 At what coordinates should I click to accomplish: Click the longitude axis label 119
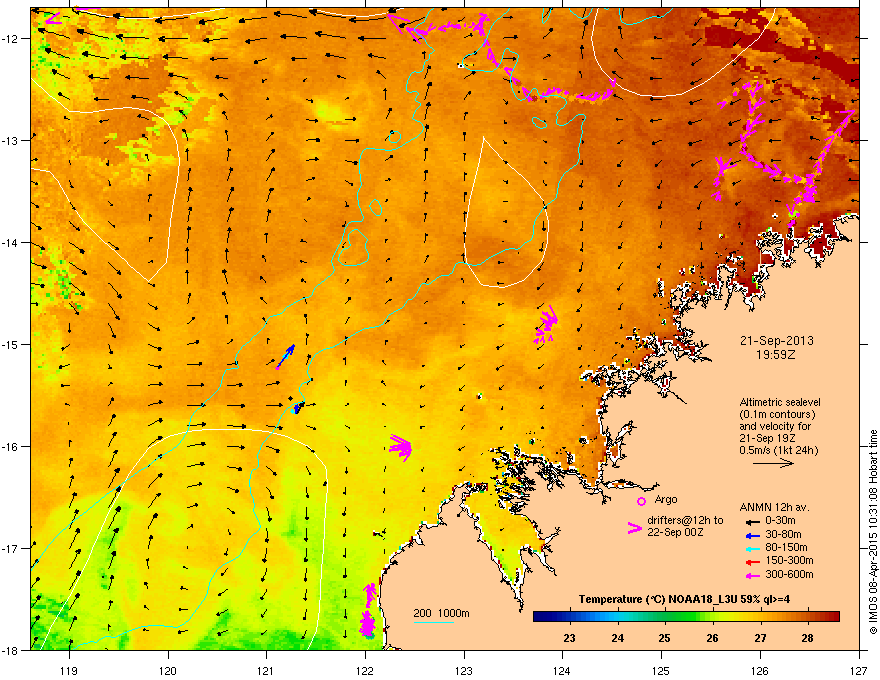69,670
